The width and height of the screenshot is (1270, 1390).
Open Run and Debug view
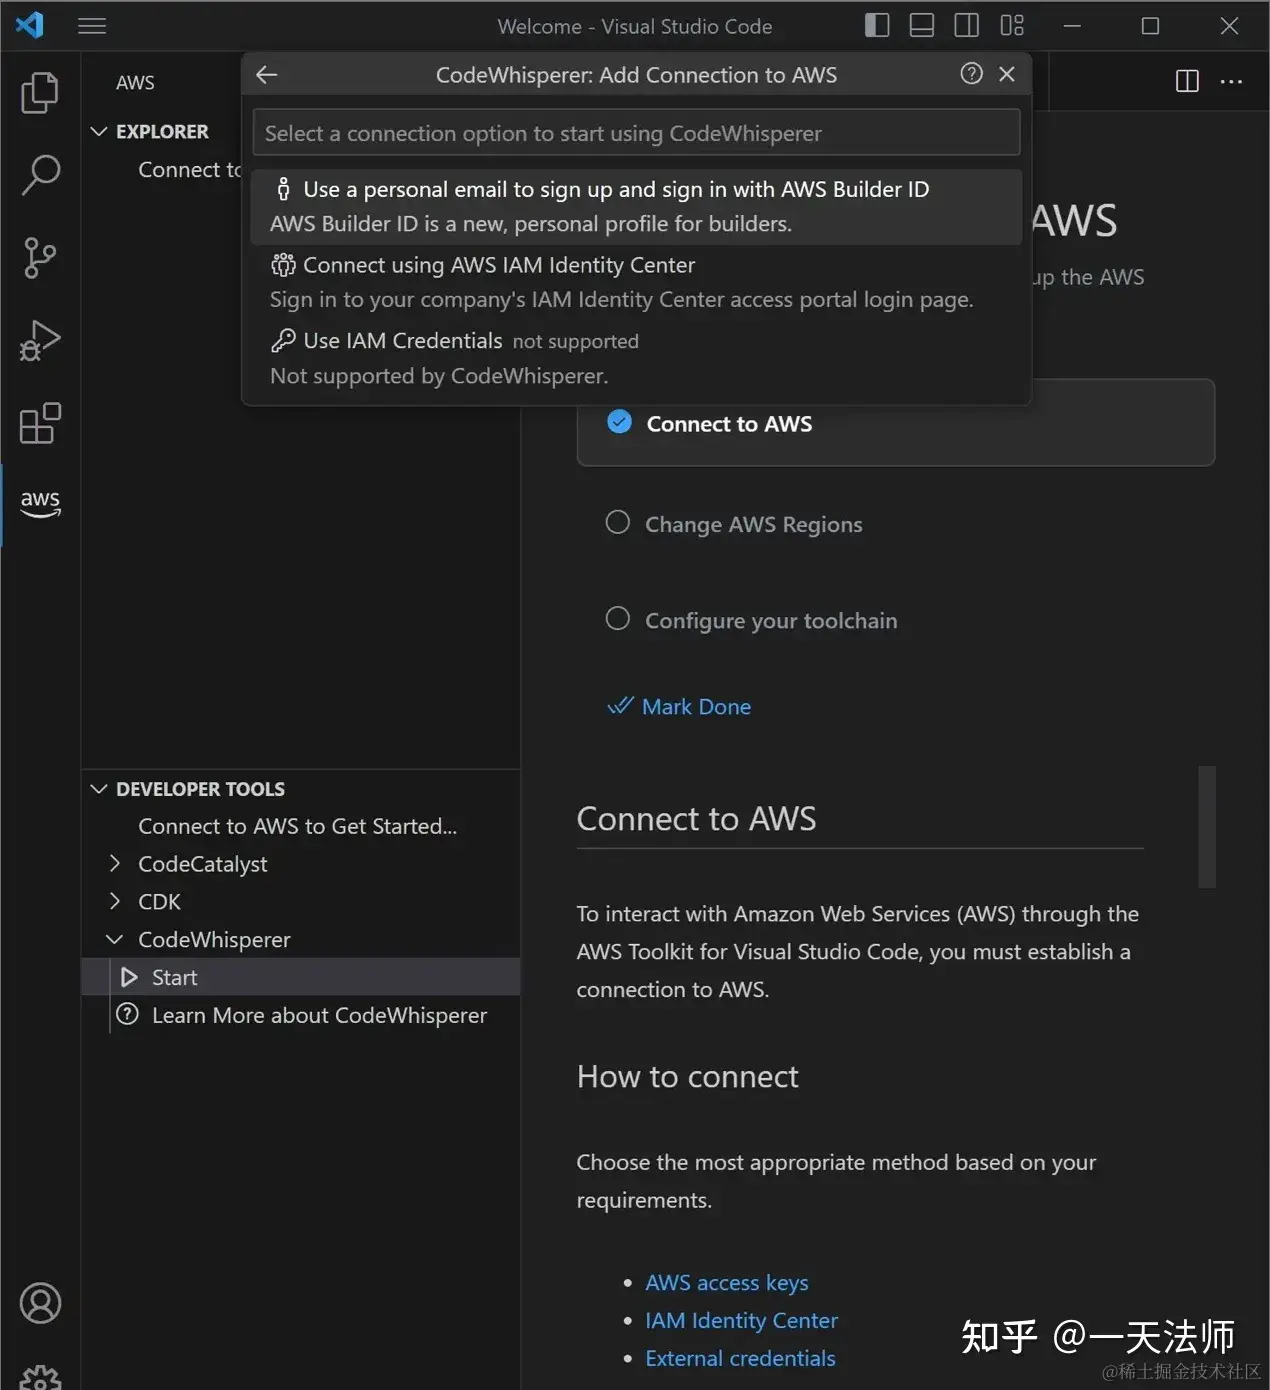coord(40,341)
